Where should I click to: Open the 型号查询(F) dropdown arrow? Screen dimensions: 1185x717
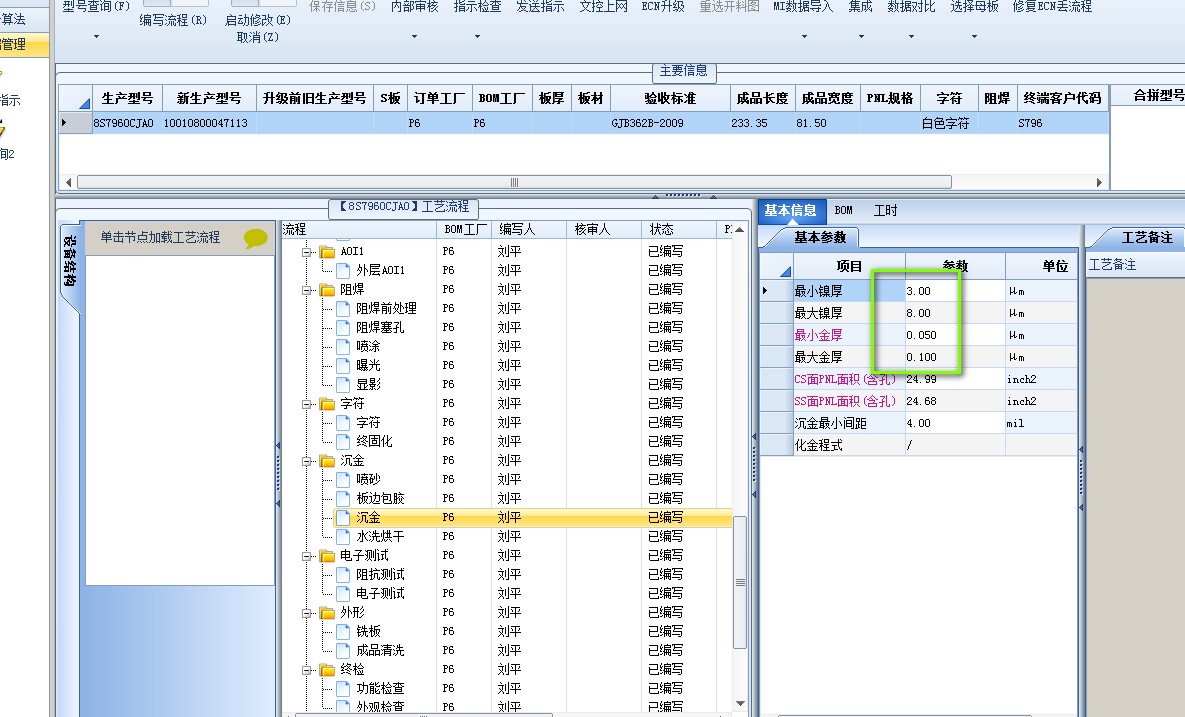[96, 36]
